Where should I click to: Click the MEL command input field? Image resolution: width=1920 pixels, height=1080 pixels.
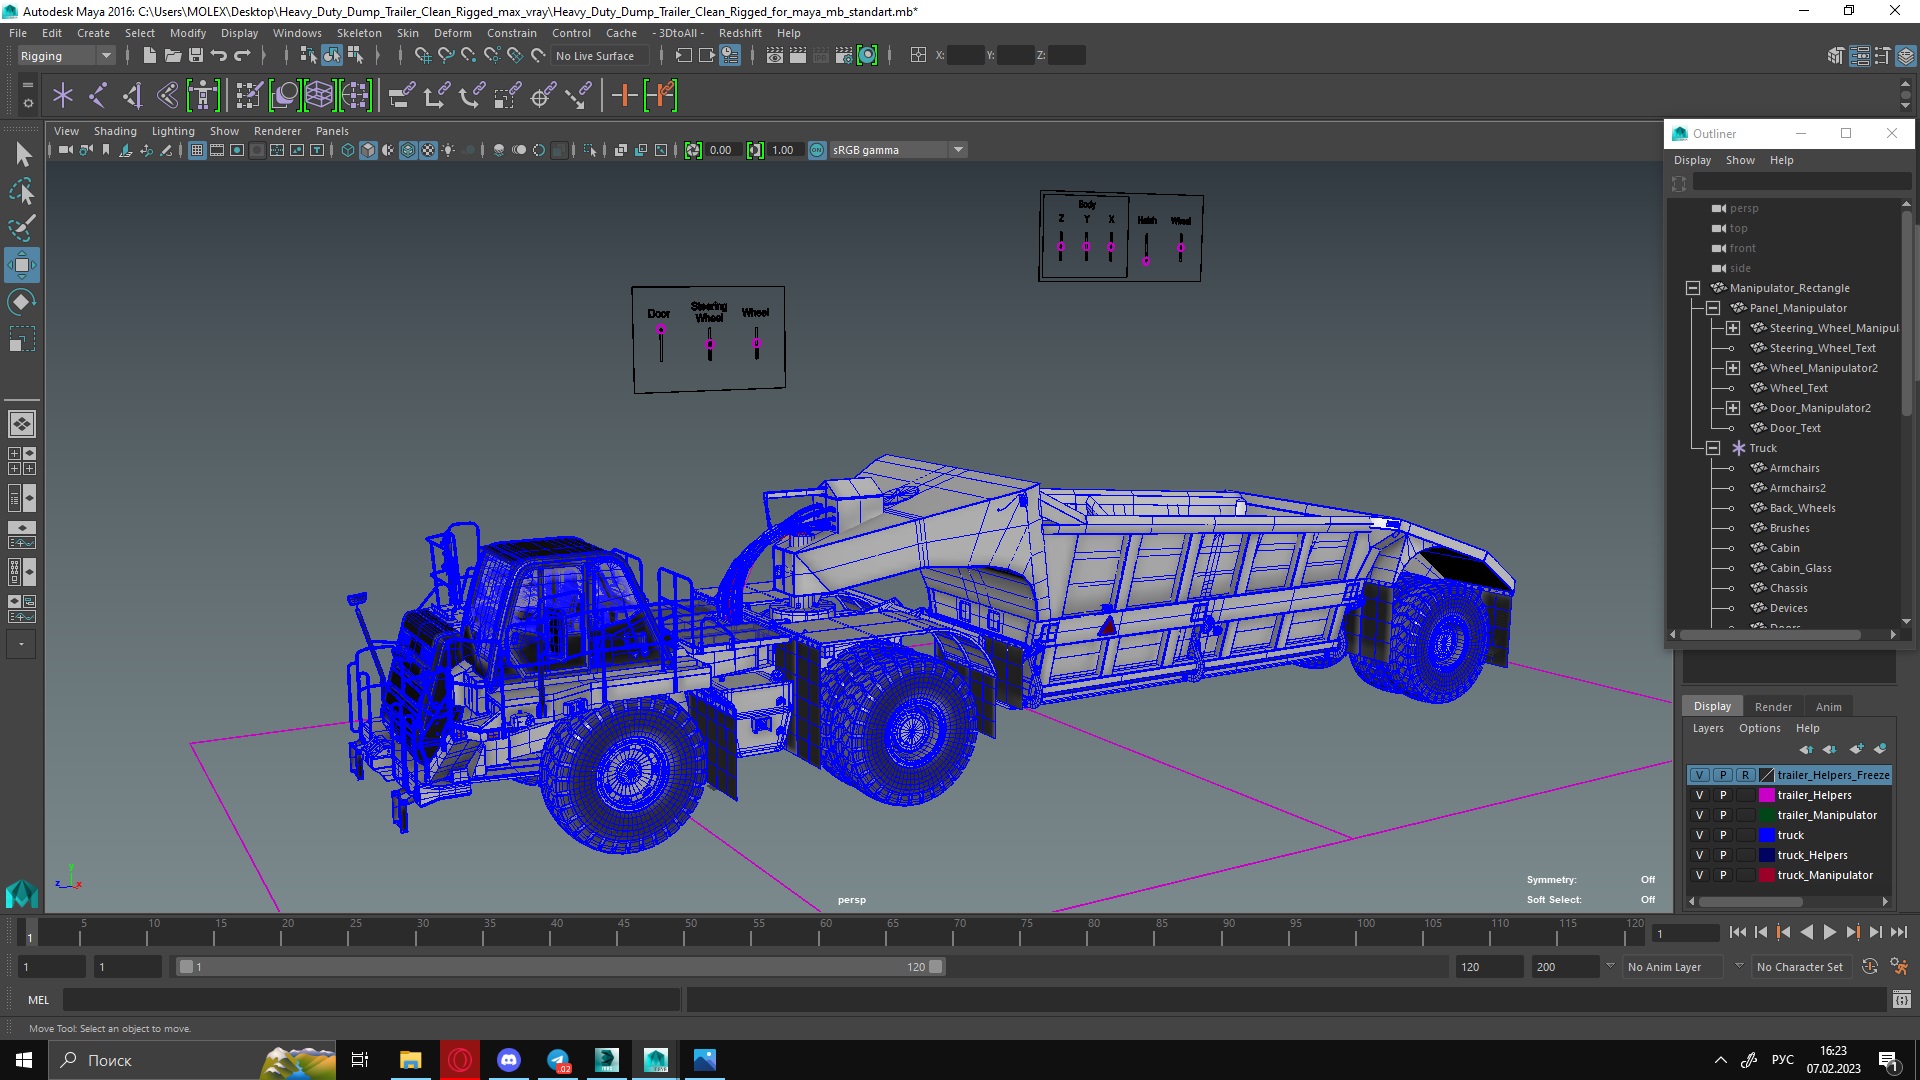[371, 999]
